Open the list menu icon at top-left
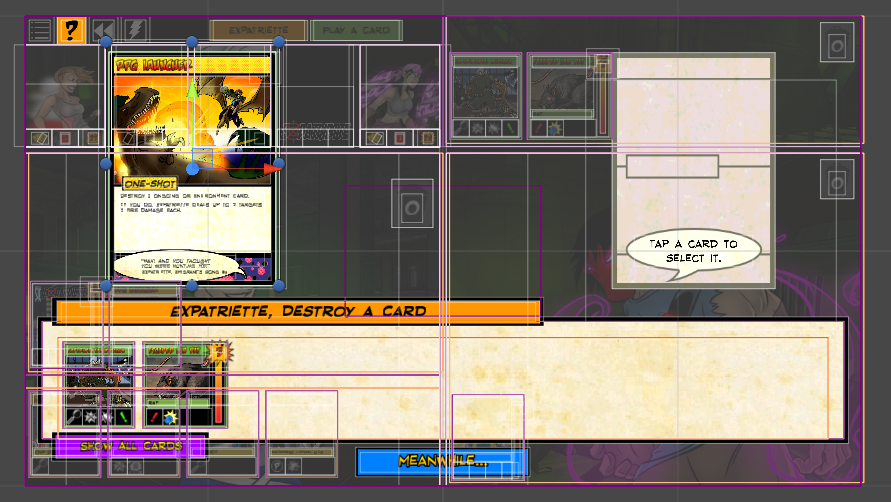Screen dimensions: 891x502 pyautogui.click(x=40, y=30)
